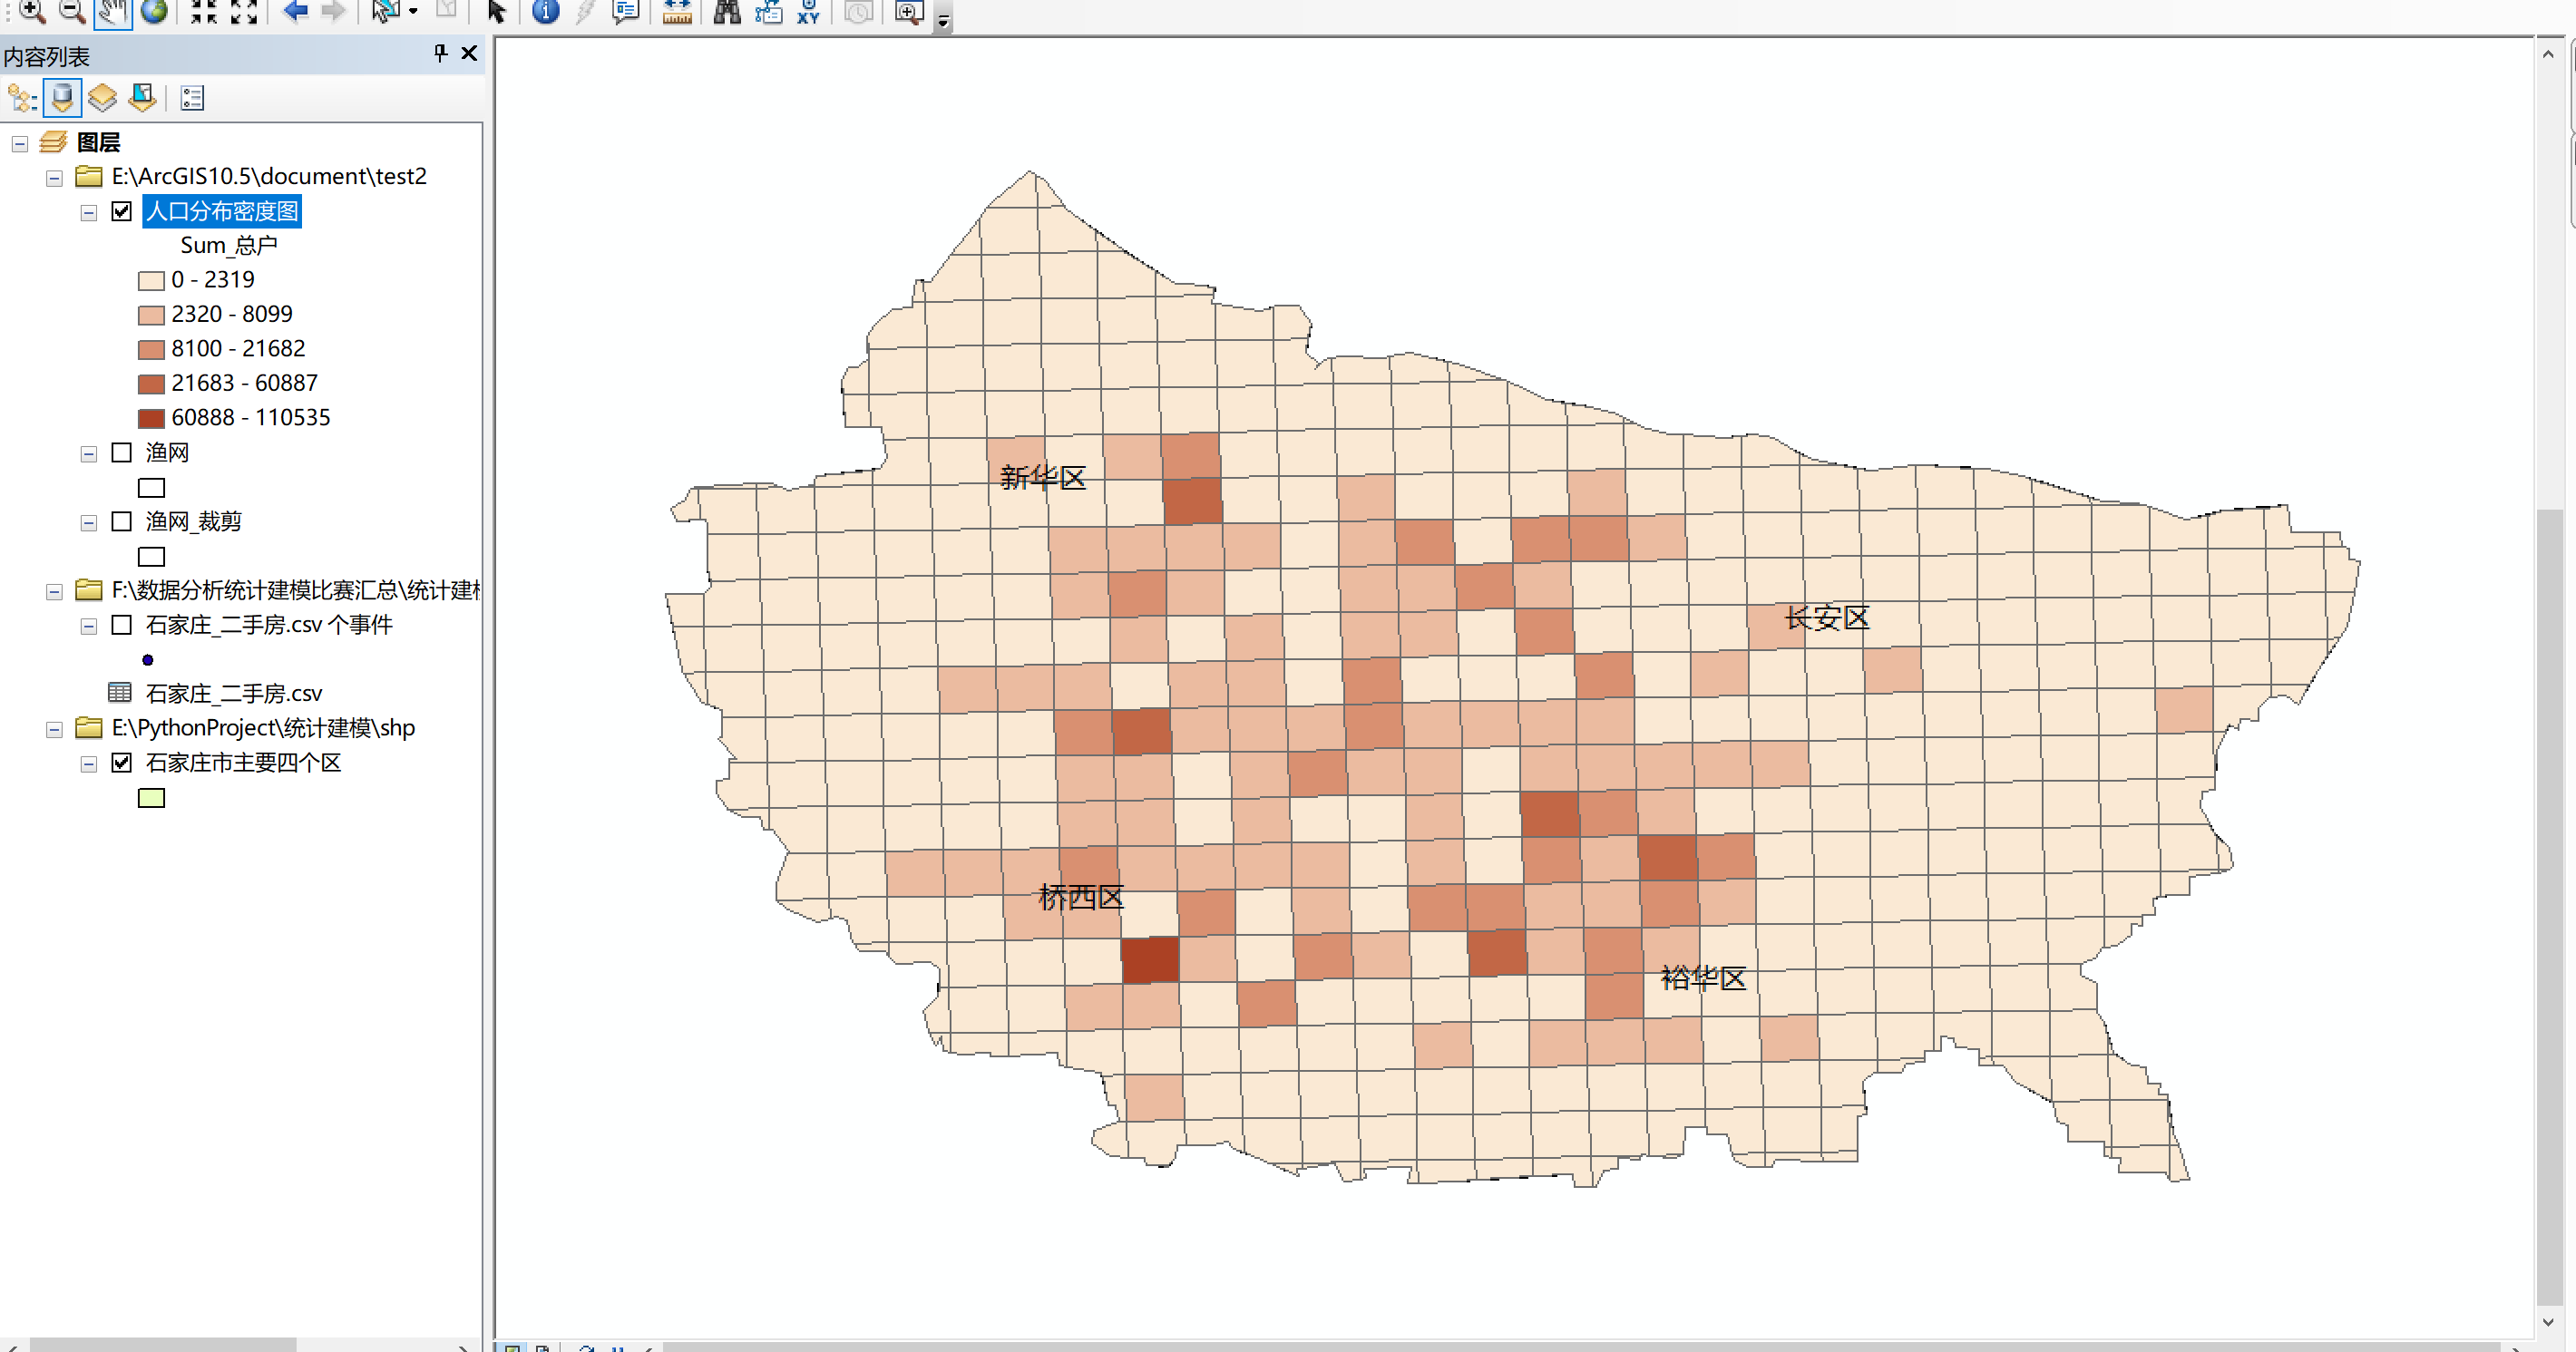The image size is (2576, 1352).
Task: Select the Zoom In tool
Action: click(31, 11)
